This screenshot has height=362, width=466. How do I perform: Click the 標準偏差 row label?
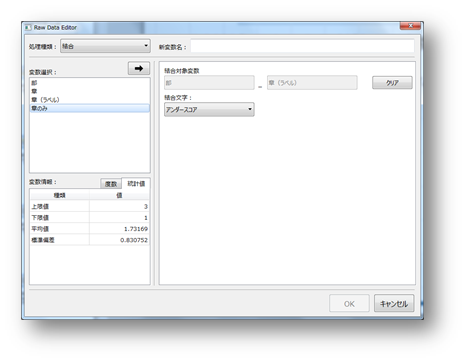[x=43, y=240]
